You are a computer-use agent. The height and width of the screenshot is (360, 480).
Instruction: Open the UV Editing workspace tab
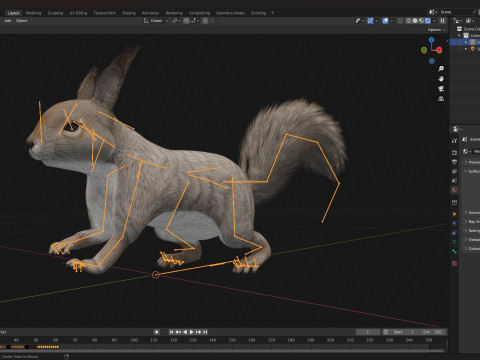[x=78, y=13]
